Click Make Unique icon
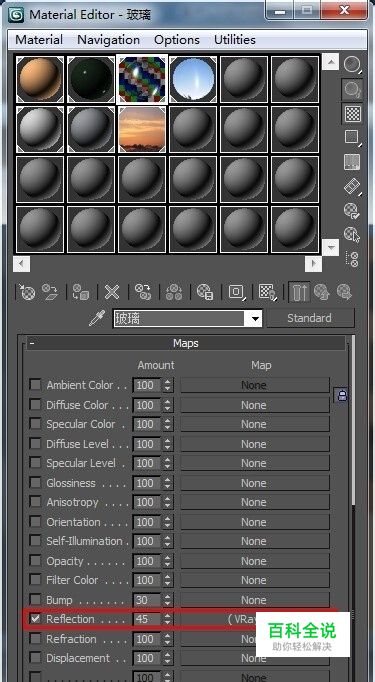The image size is (375, 682). point(174,292)
